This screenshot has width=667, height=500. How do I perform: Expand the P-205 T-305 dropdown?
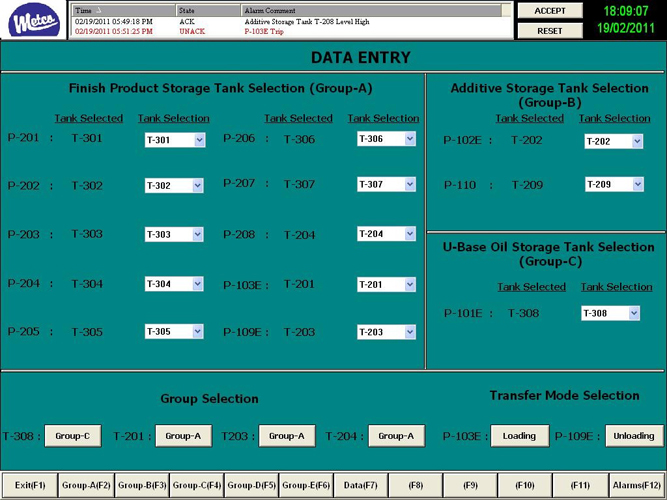tap(174, 331)
